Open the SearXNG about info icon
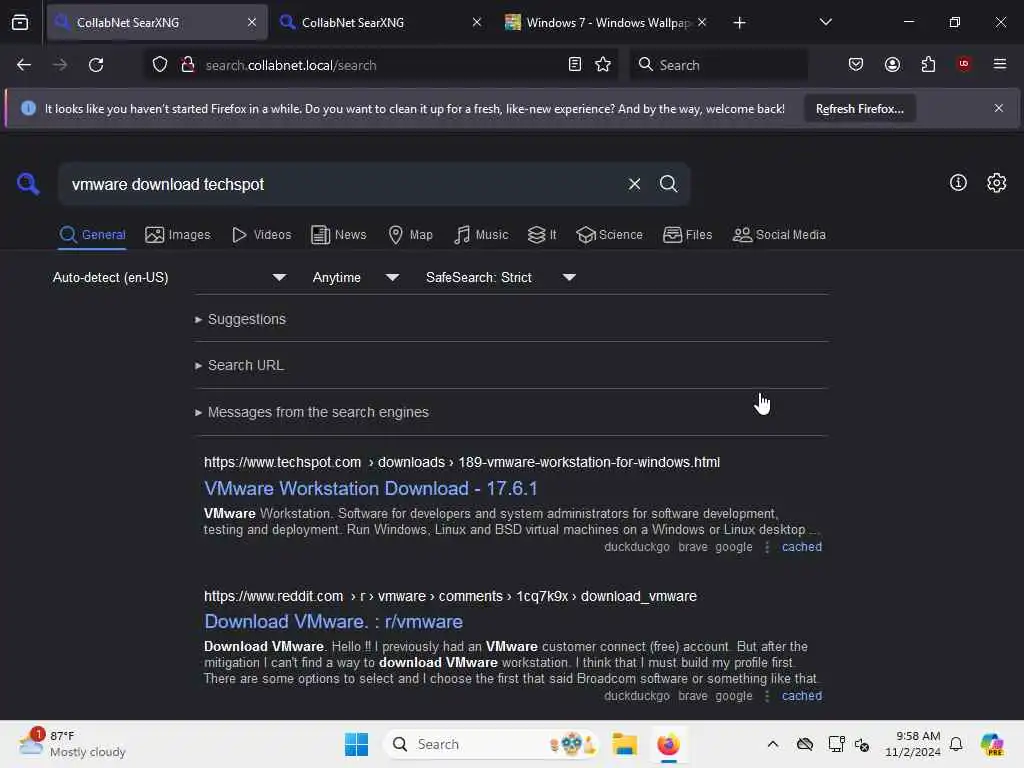The width and height of the screenshot is (1024, 768). 957,183
